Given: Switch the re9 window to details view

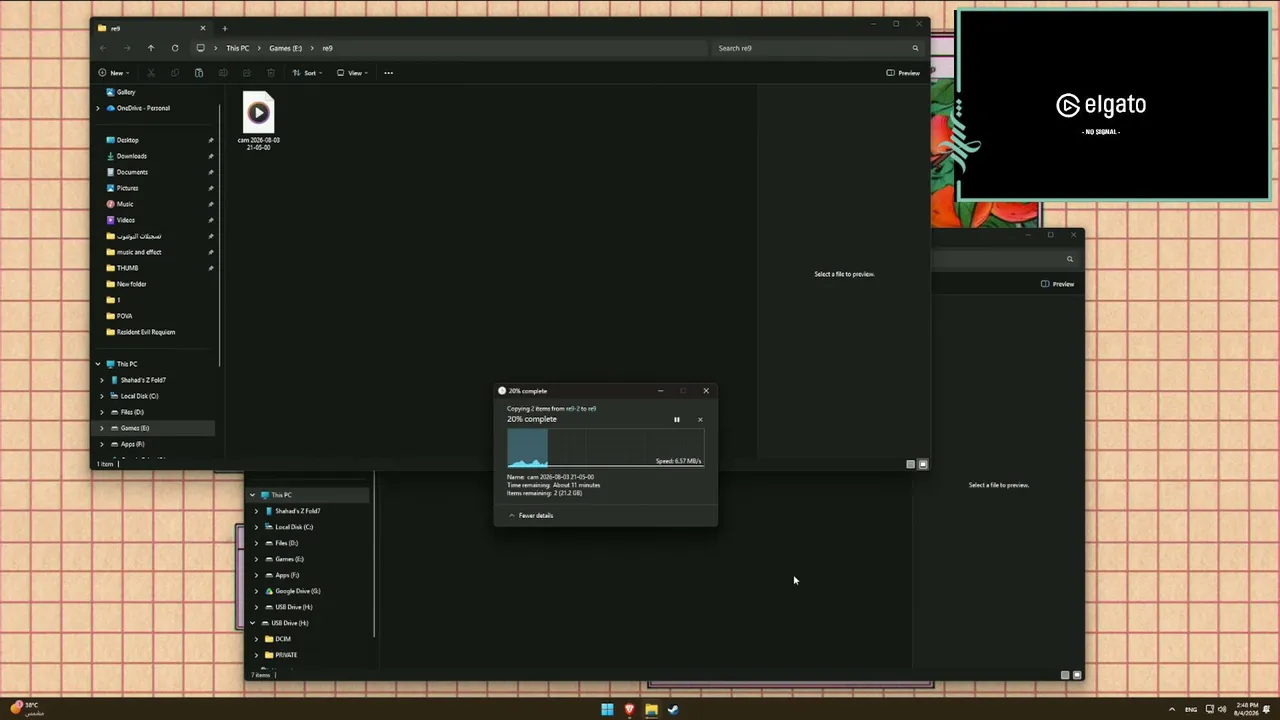Looking at the screenshot, I should (x=910, y=464).
